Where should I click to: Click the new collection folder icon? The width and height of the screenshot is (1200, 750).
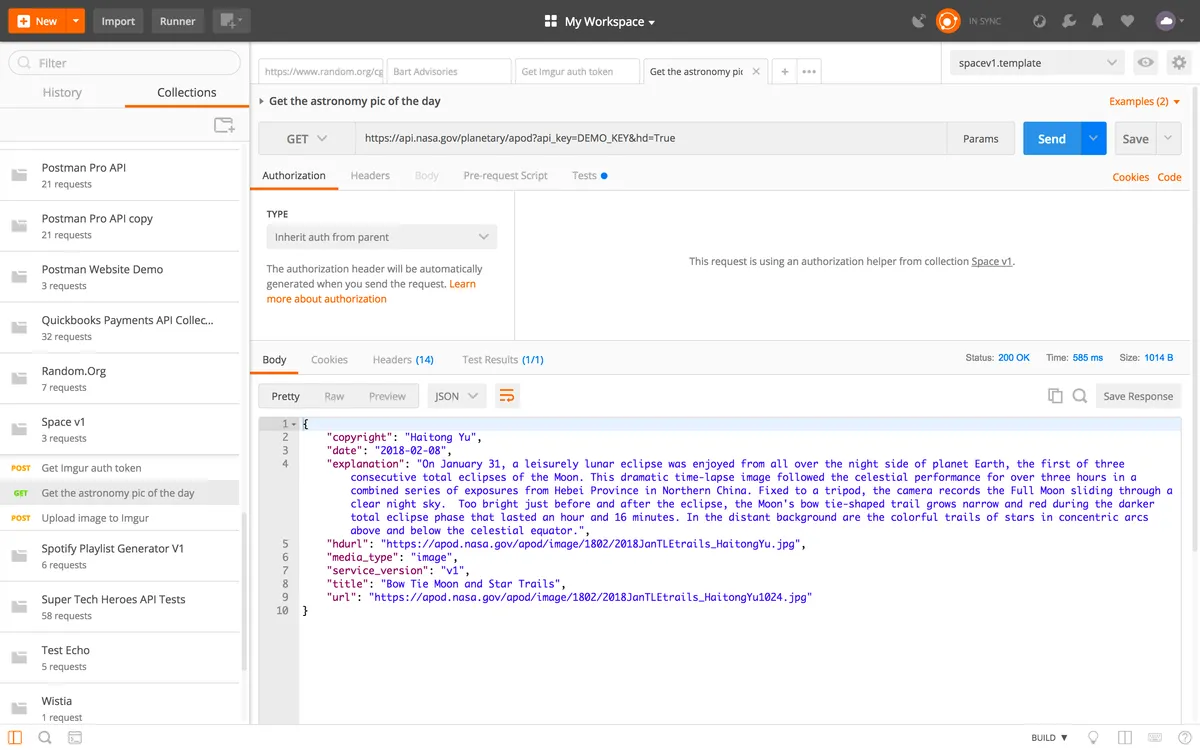[224, 125]
